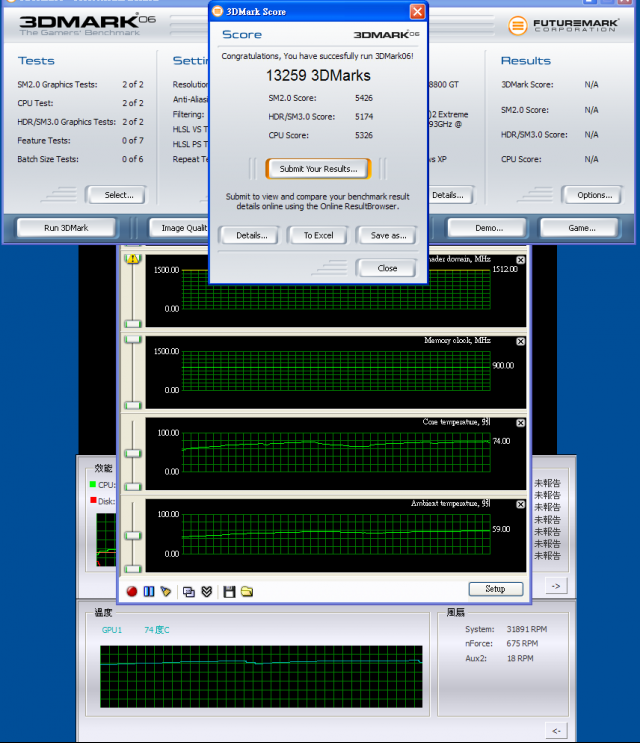The image size is (640, 743).
Task: Open Image Quality button
Action: point(179,228)
